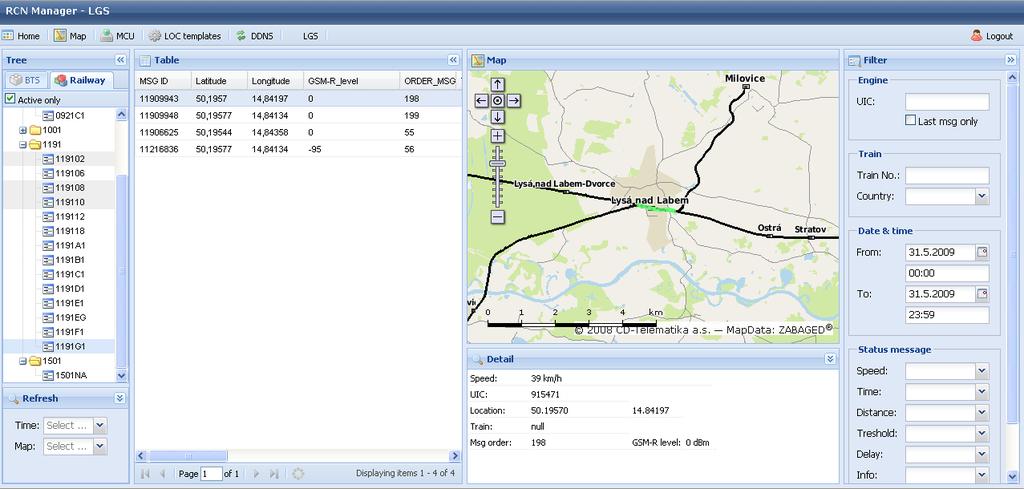The height and width of the screenshot is (489, 1024).
Task: Collapse the Detail panel
Action: (830, 359)
